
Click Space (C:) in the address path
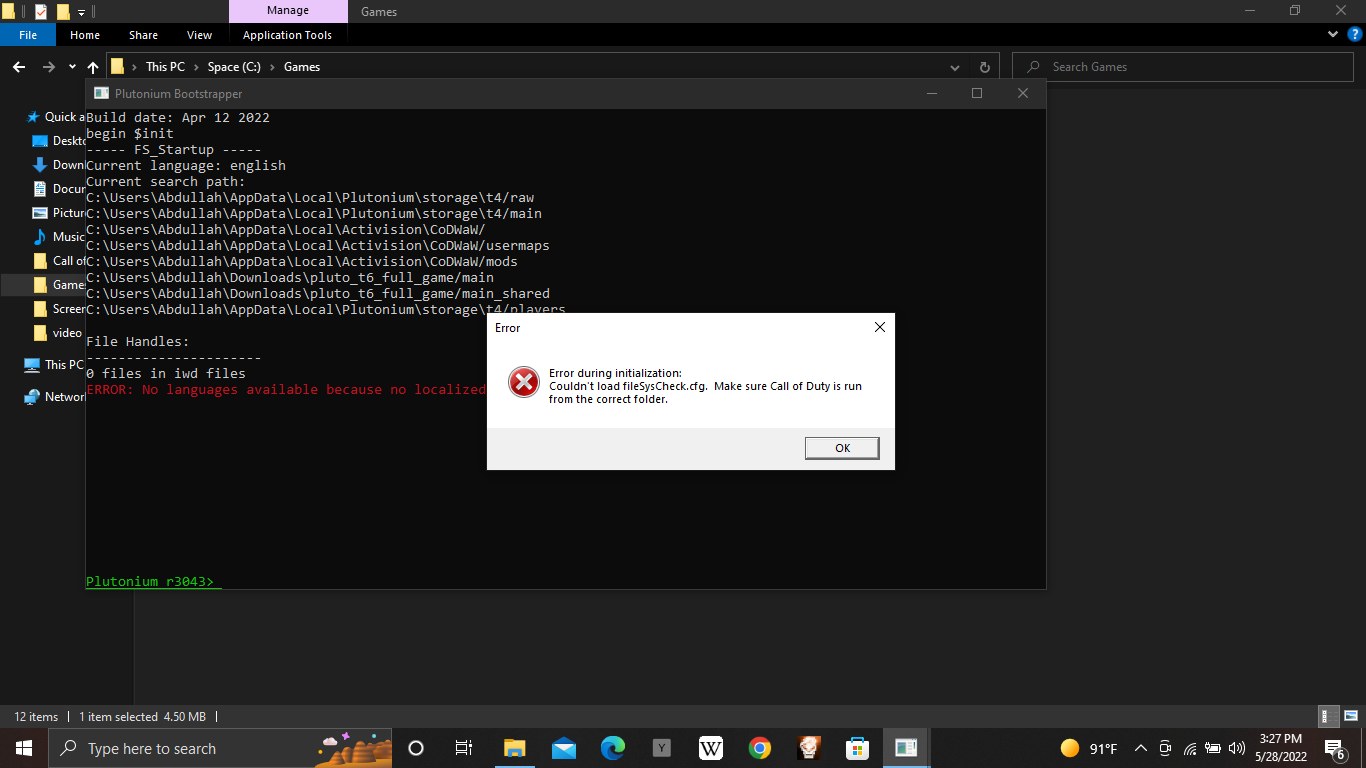click(x=234, y=67)
